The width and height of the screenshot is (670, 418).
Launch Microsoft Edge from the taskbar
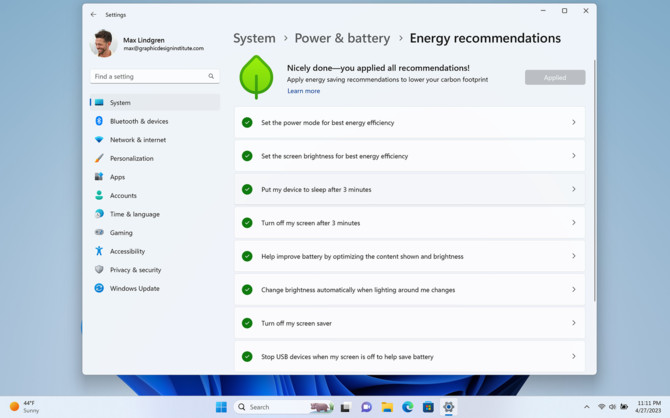(x=408, y=407)
